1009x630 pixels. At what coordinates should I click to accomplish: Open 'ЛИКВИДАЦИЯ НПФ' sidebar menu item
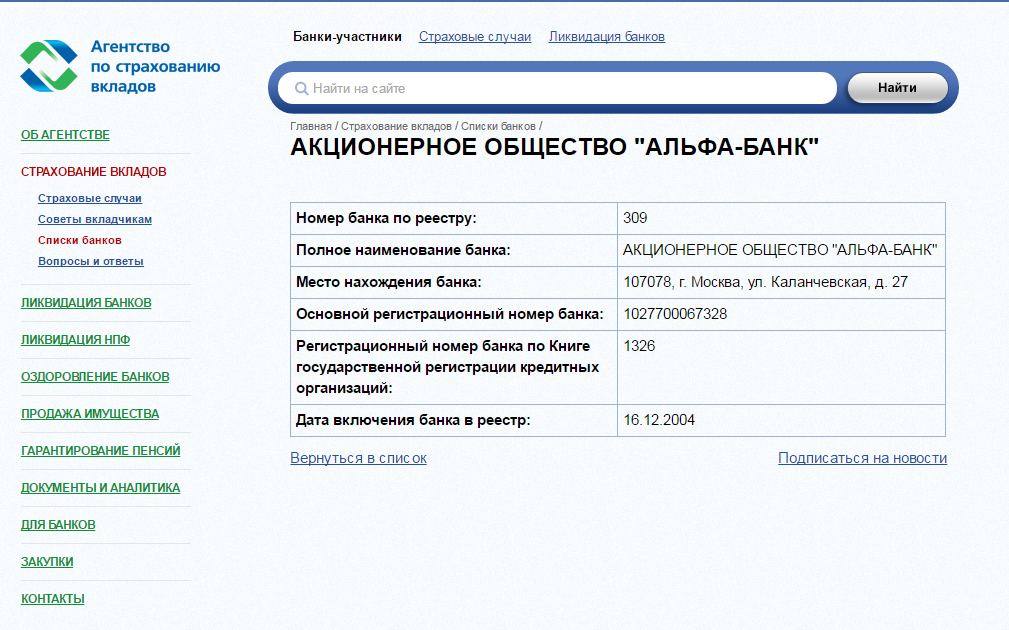[x=75, y=340]
